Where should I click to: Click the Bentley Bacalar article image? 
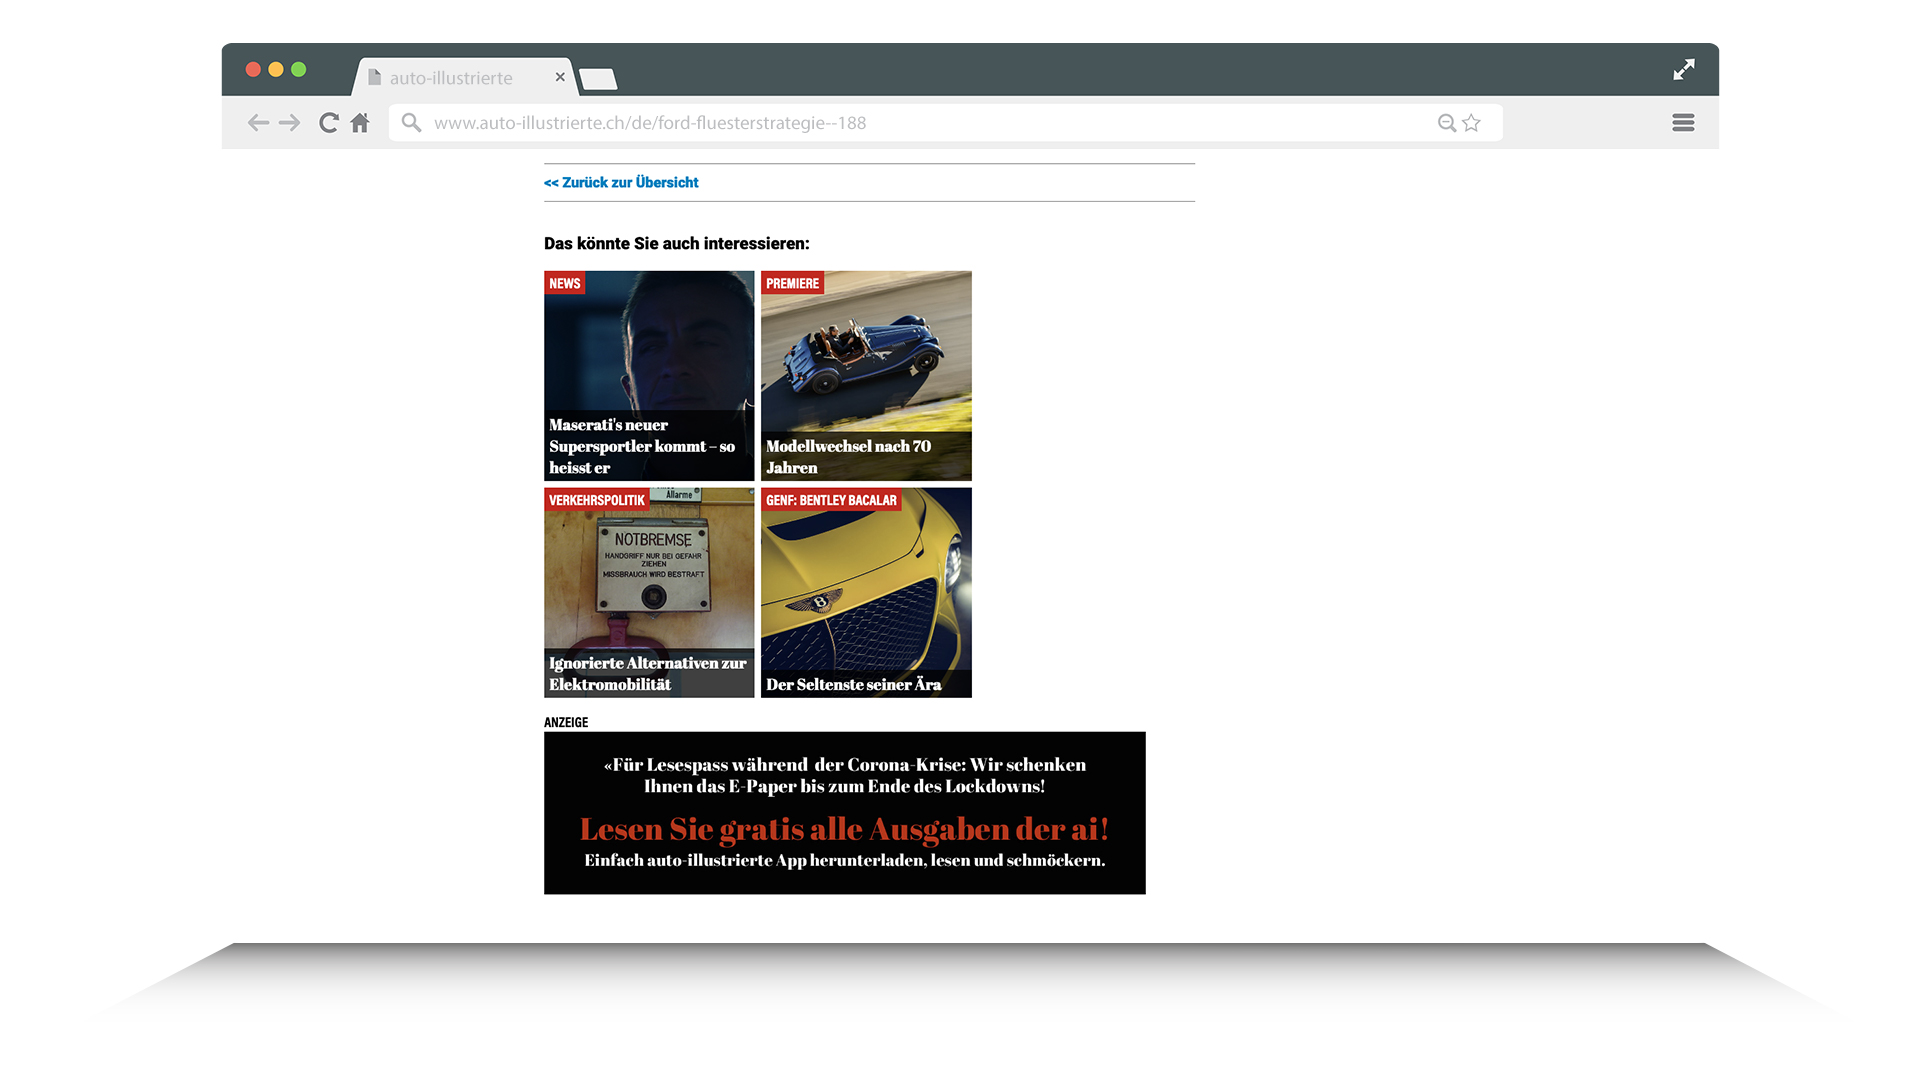[x=865, y=592]
